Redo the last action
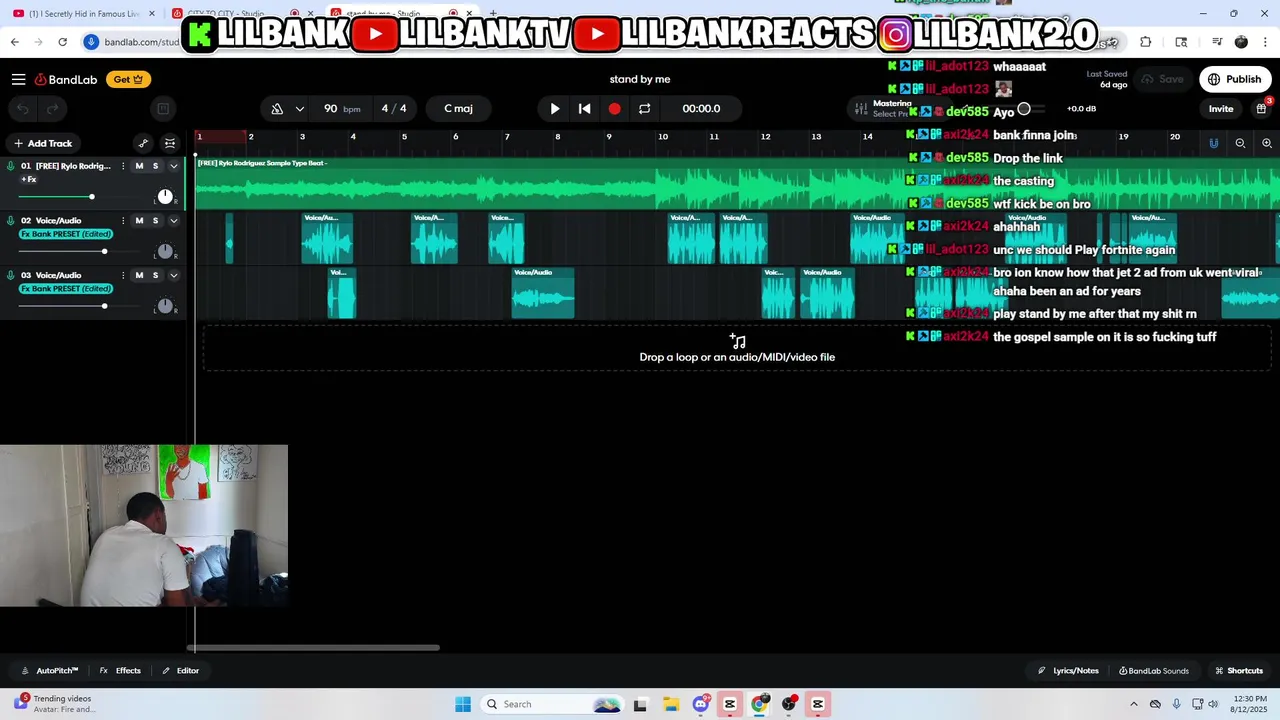The image size is (1280, 720). 53,109
